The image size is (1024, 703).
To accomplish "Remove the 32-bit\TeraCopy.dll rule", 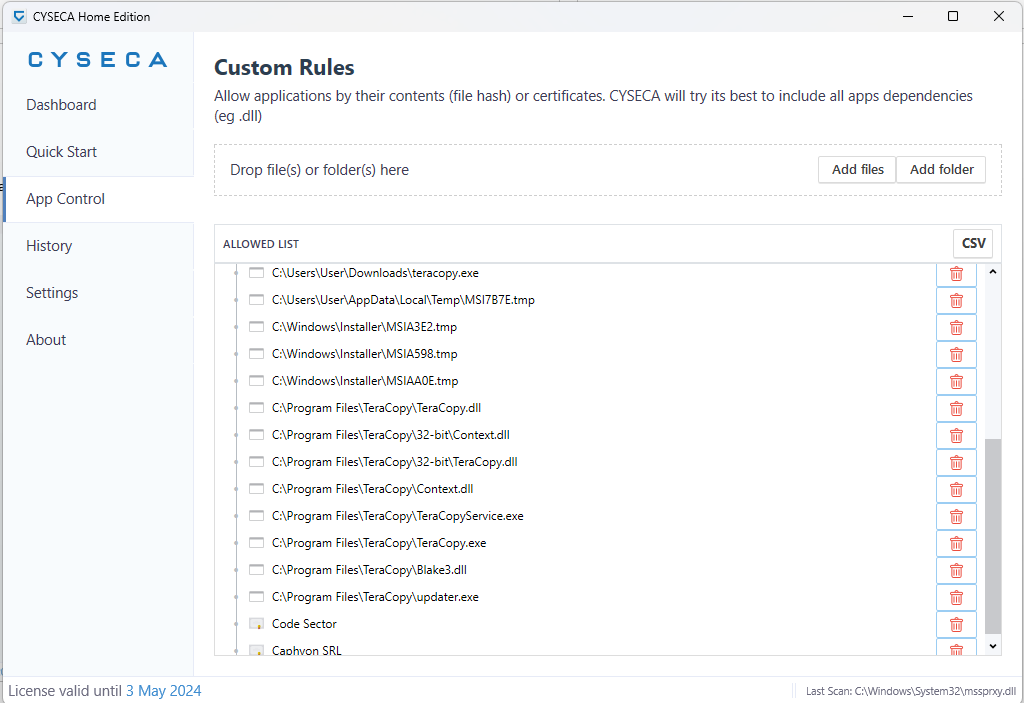I will click(x=956, y=463).
